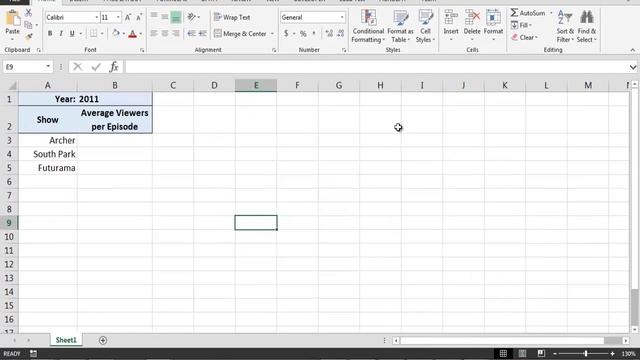The width and height of the screenshot is (640, 360).
Task: Align text left
Action: (x=154, y=33)
